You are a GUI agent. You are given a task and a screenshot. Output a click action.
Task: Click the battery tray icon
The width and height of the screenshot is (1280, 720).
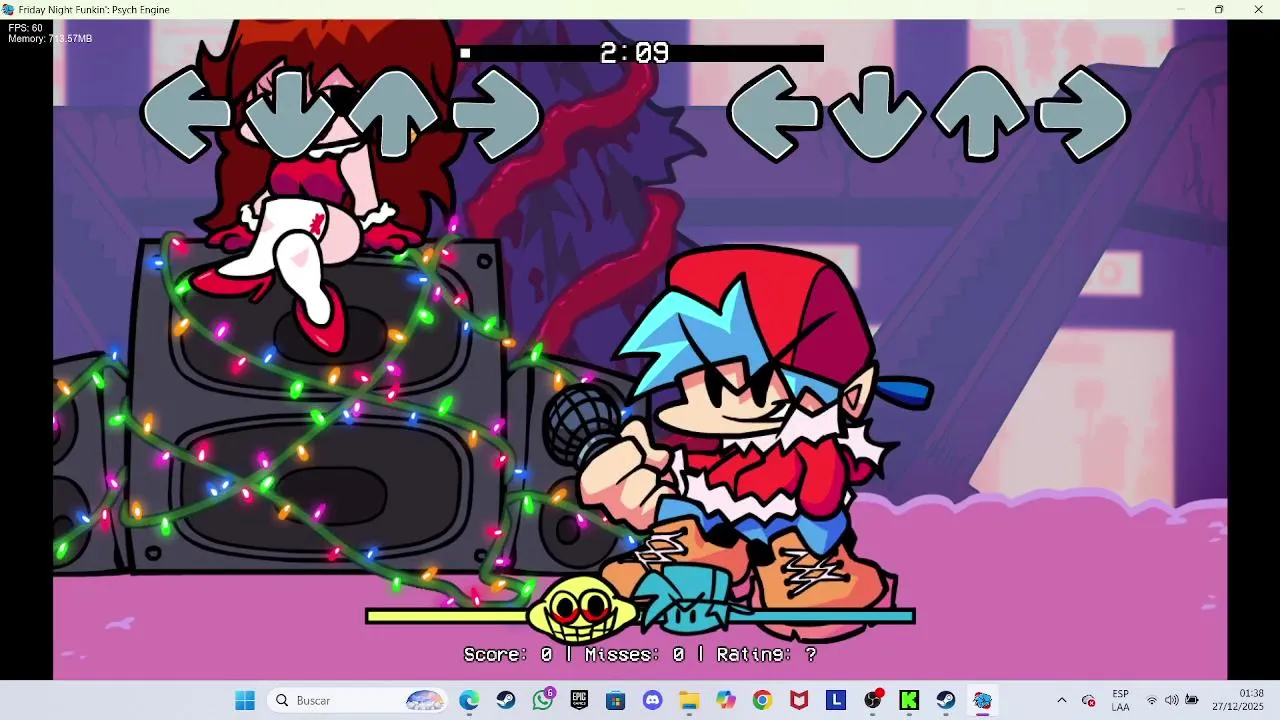1191,700
